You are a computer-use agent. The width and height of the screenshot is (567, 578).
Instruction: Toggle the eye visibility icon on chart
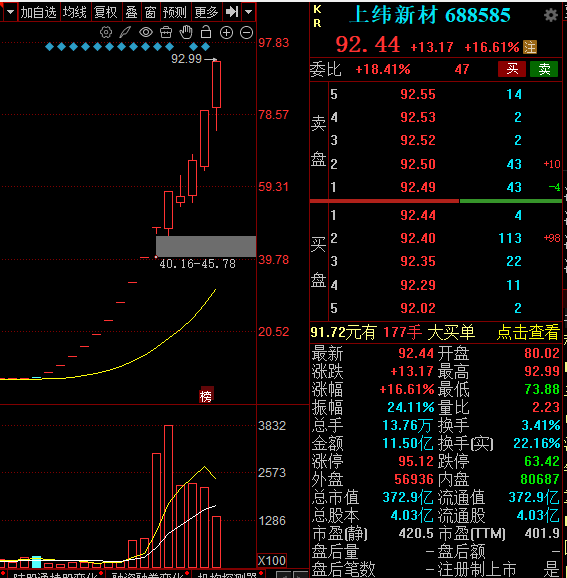coord(146,32)
